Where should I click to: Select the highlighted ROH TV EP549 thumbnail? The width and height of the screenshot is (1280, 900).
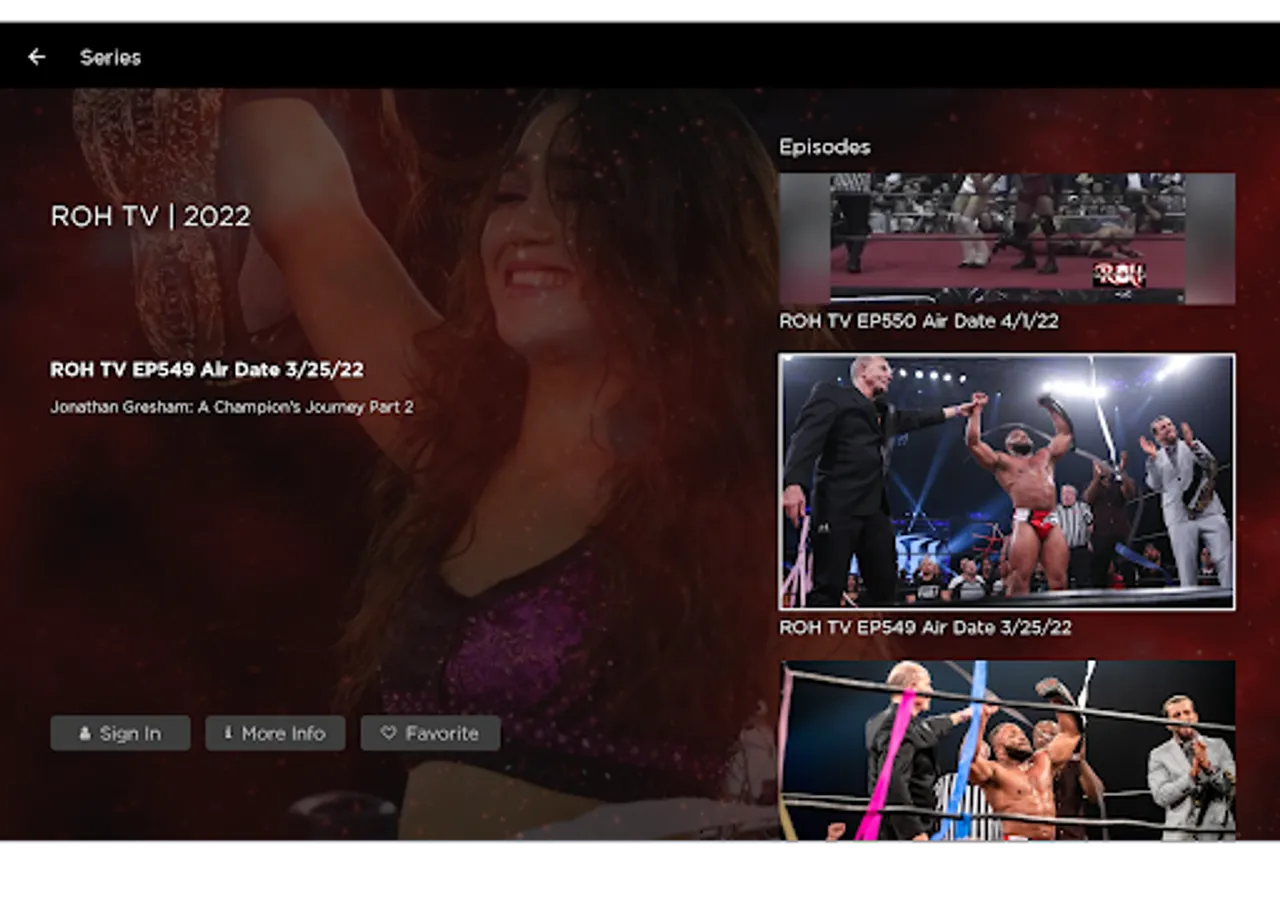coord(1007,482)
